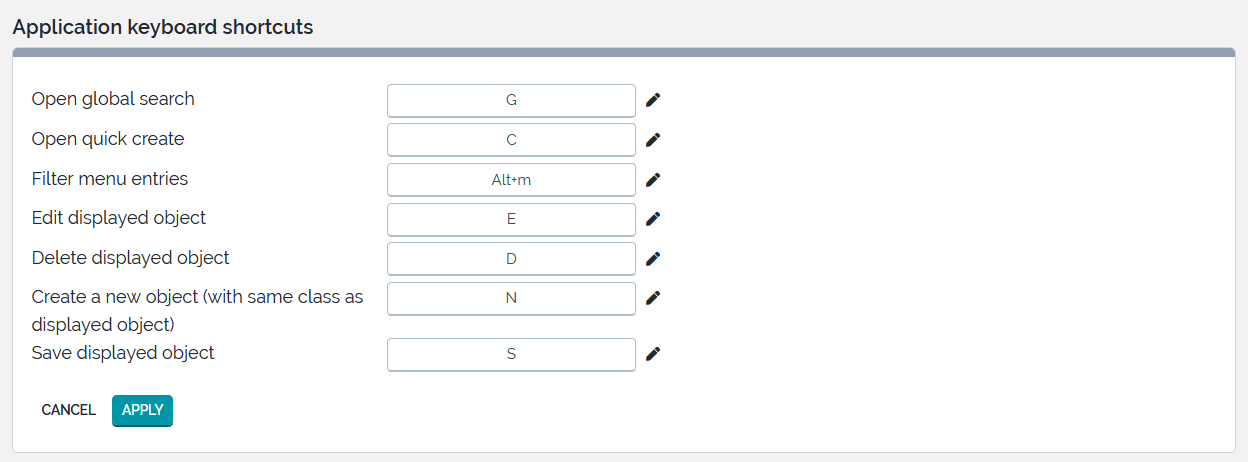Click the Open global search label
Image resolution: width=1248 pixels, height=462 pixels.
pos(113,99)
